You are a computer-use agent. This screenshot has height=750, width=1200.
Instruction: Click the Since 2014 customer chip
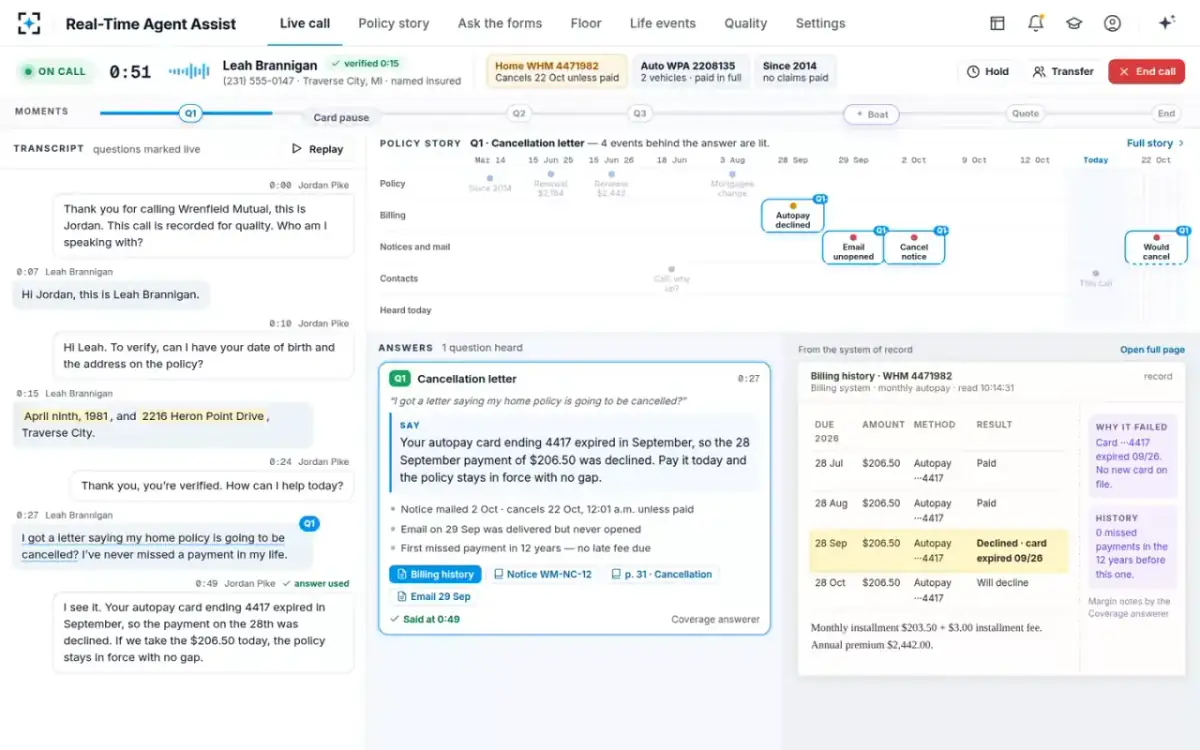[795, 71]
